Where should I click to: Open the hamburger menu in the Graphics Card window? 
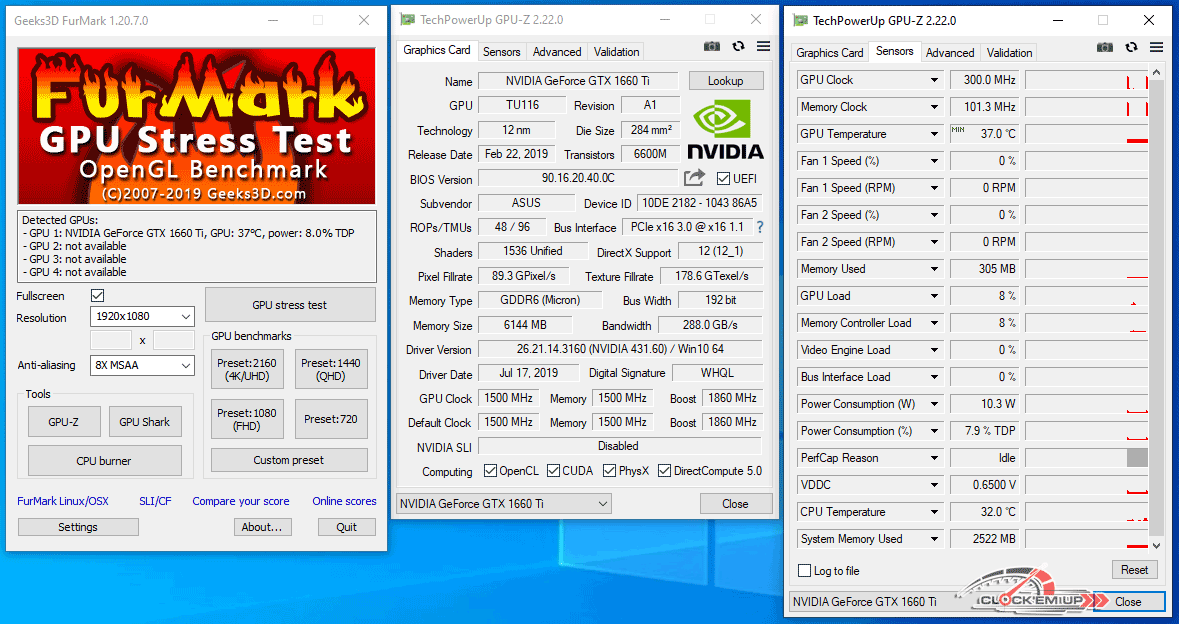764,46
